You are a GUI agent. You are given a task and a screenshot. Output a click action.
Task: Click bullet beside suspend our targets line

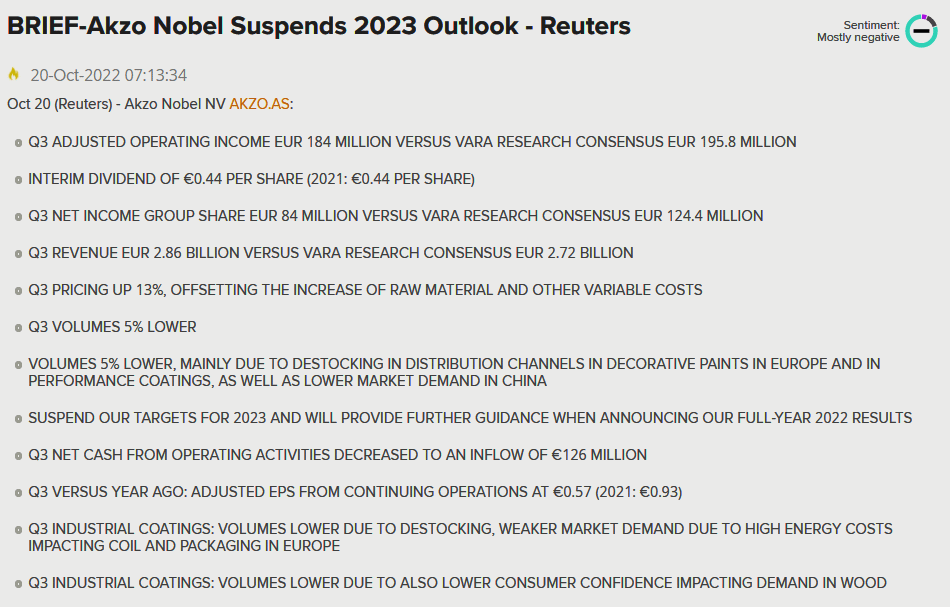pyautogui.click(x=18, y=420)
